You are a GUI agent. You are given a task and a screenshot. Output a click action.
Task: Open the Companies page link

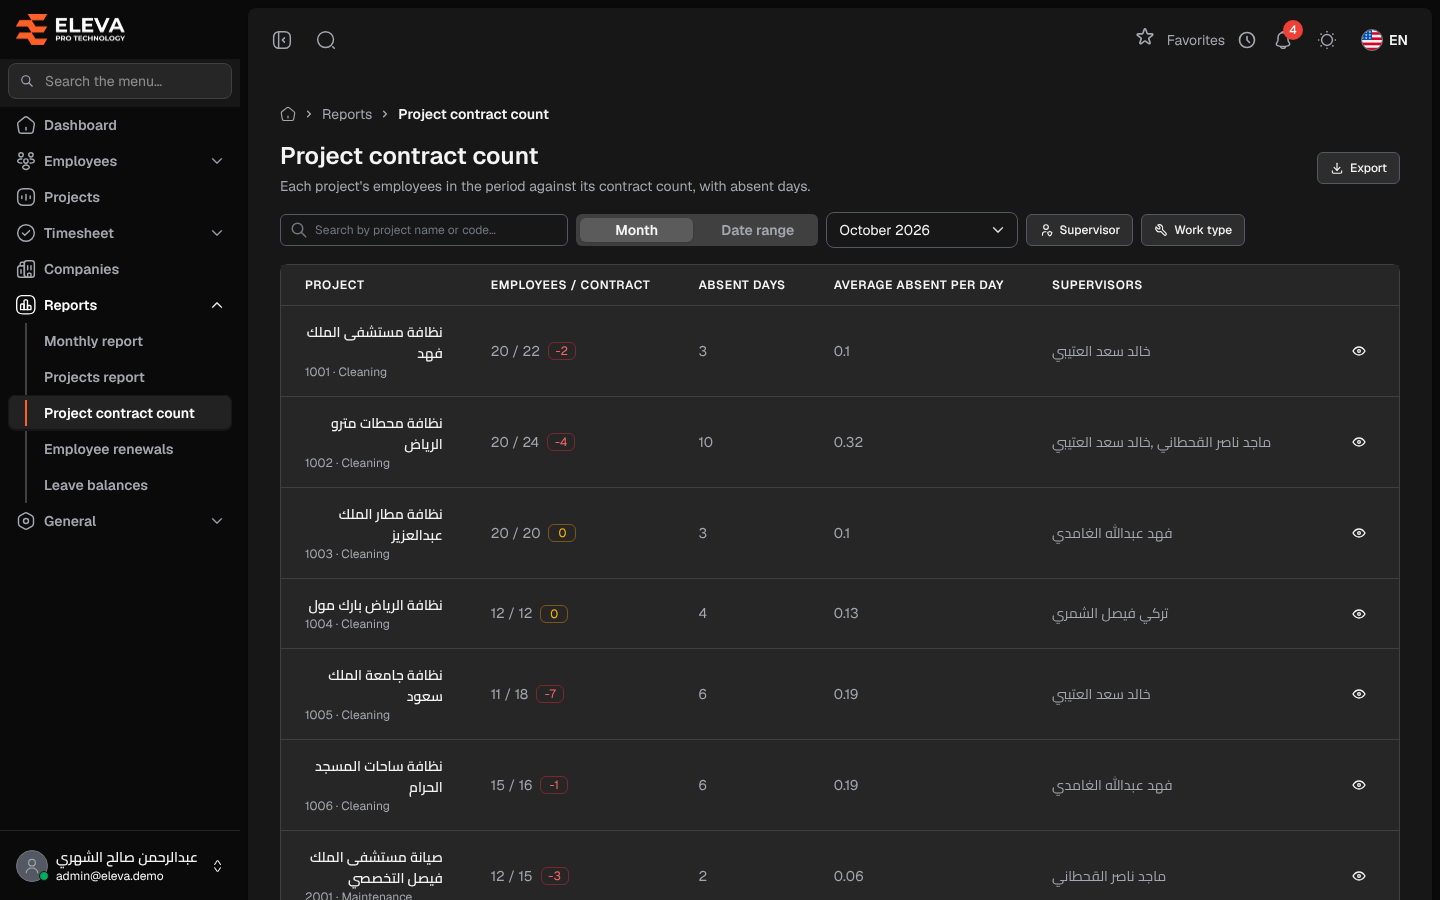[x=81, y=269]
